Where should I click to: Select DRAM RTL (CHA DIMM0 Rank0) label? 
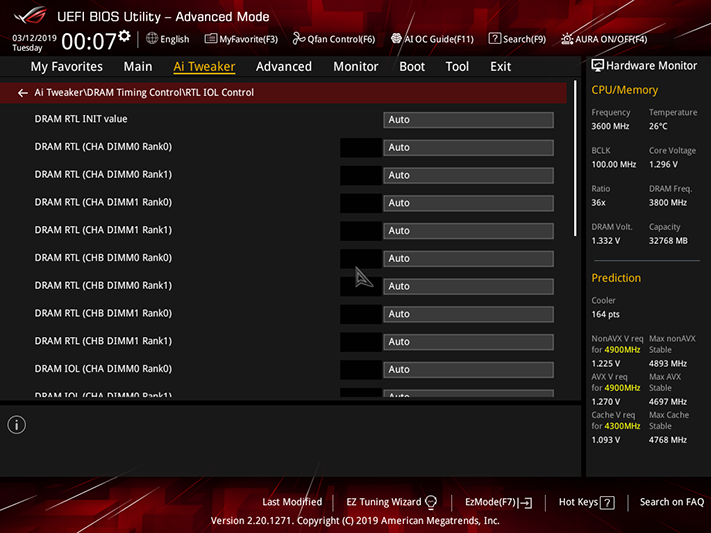pos(103,147)
